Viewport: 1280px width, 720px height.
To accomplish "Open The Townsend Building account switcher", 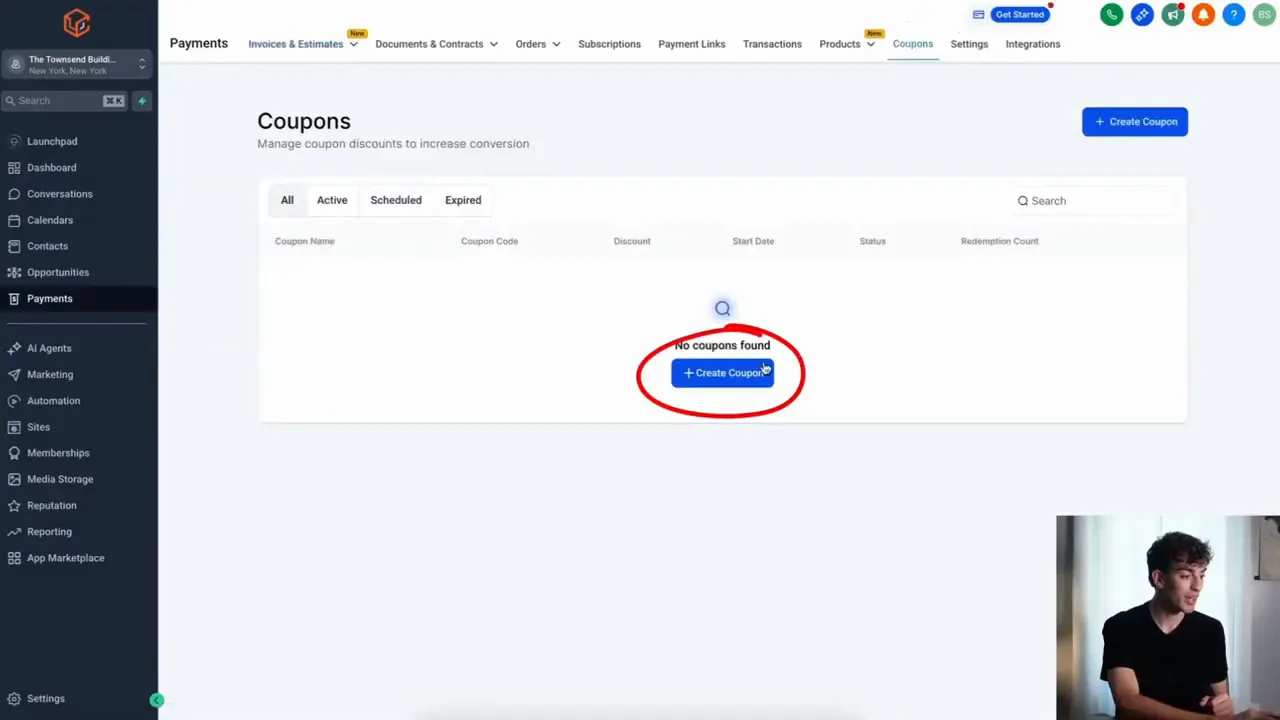I will [77, 65].
